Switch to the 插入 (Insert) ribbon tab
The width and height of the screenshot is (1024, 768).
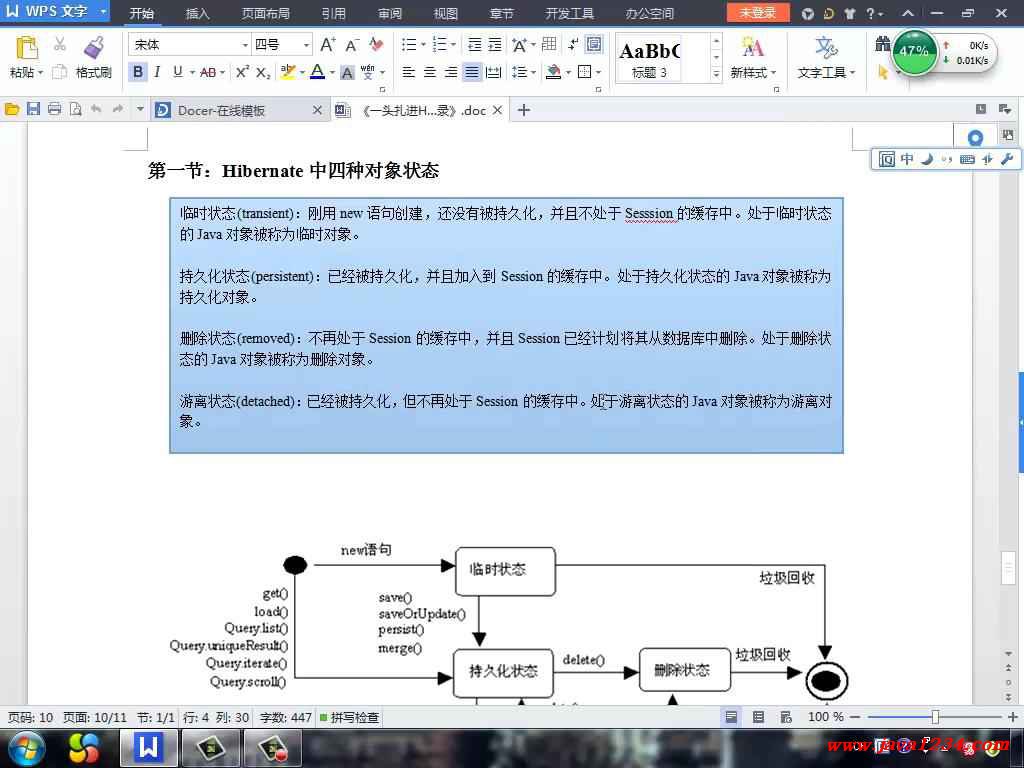(197, 14)
